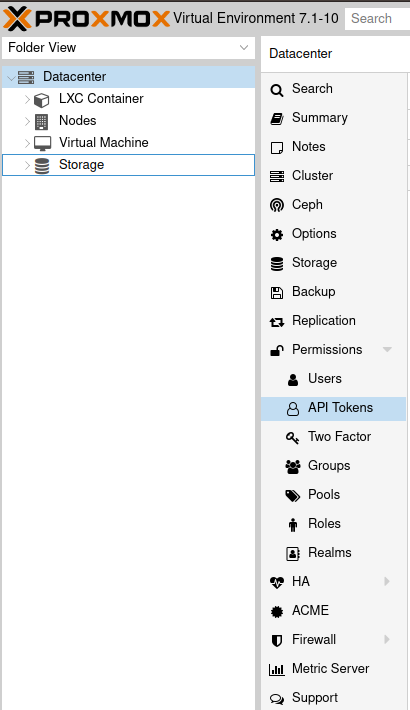
Task: Open the Notes menu label
Action: click(309, 147)
